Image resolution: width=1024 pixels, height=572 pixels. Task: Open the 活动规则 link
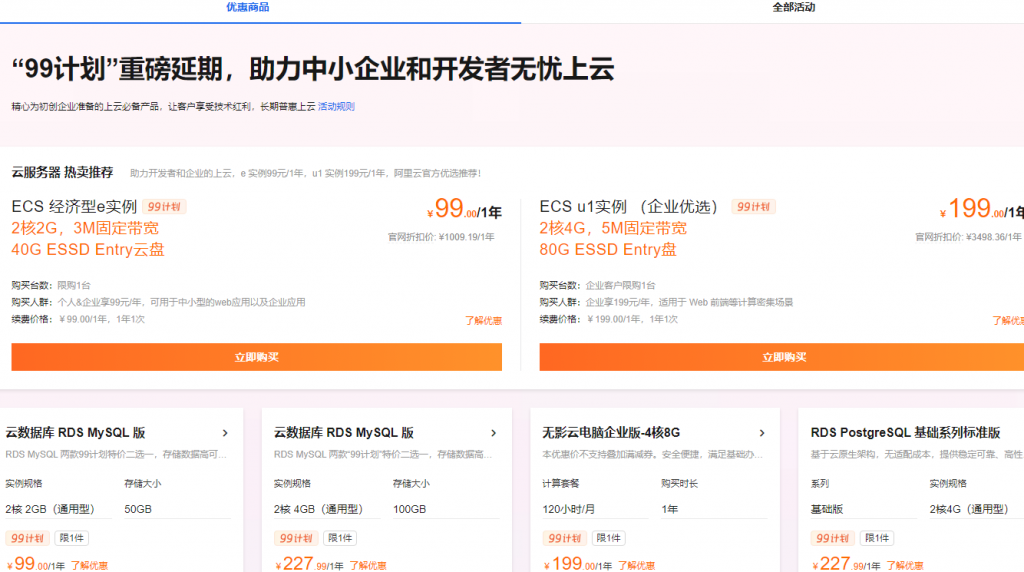(336, 106)
